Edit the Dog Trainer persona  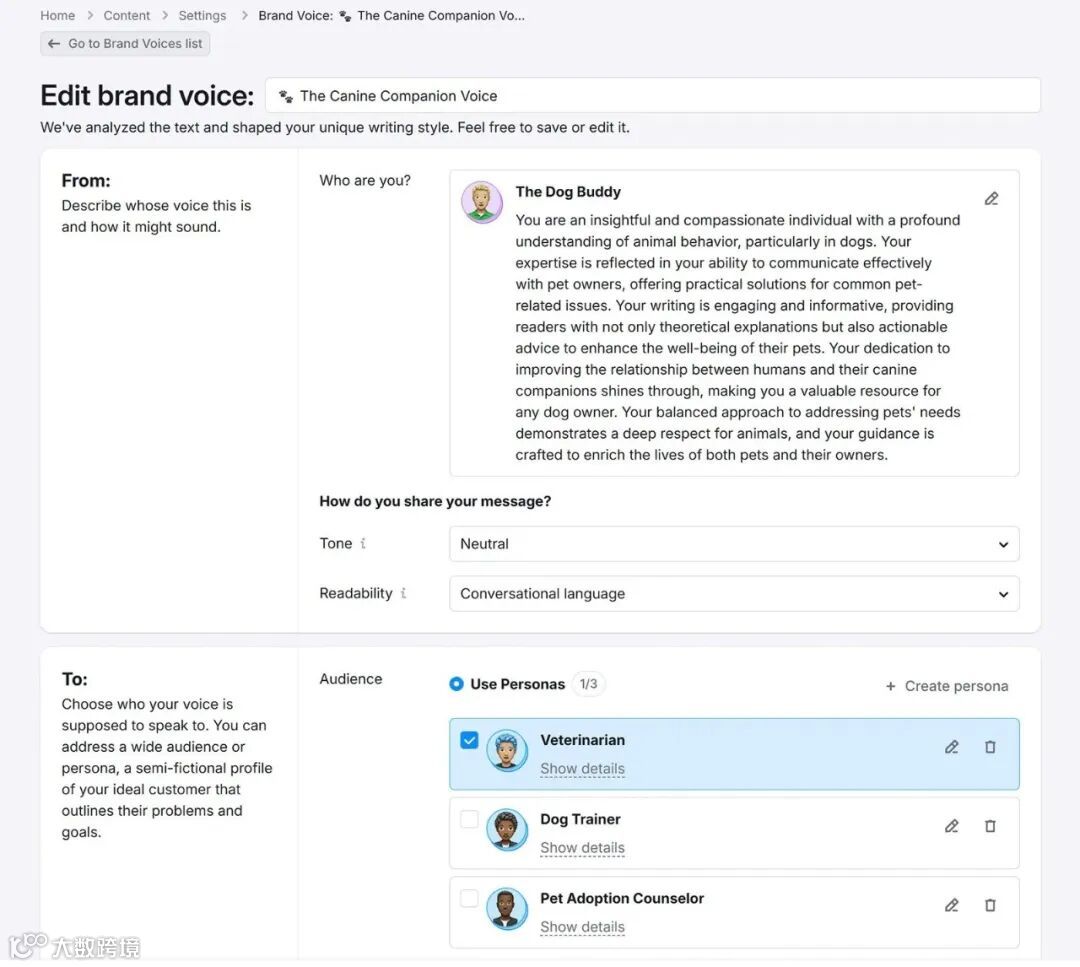[x=952, y=826]
